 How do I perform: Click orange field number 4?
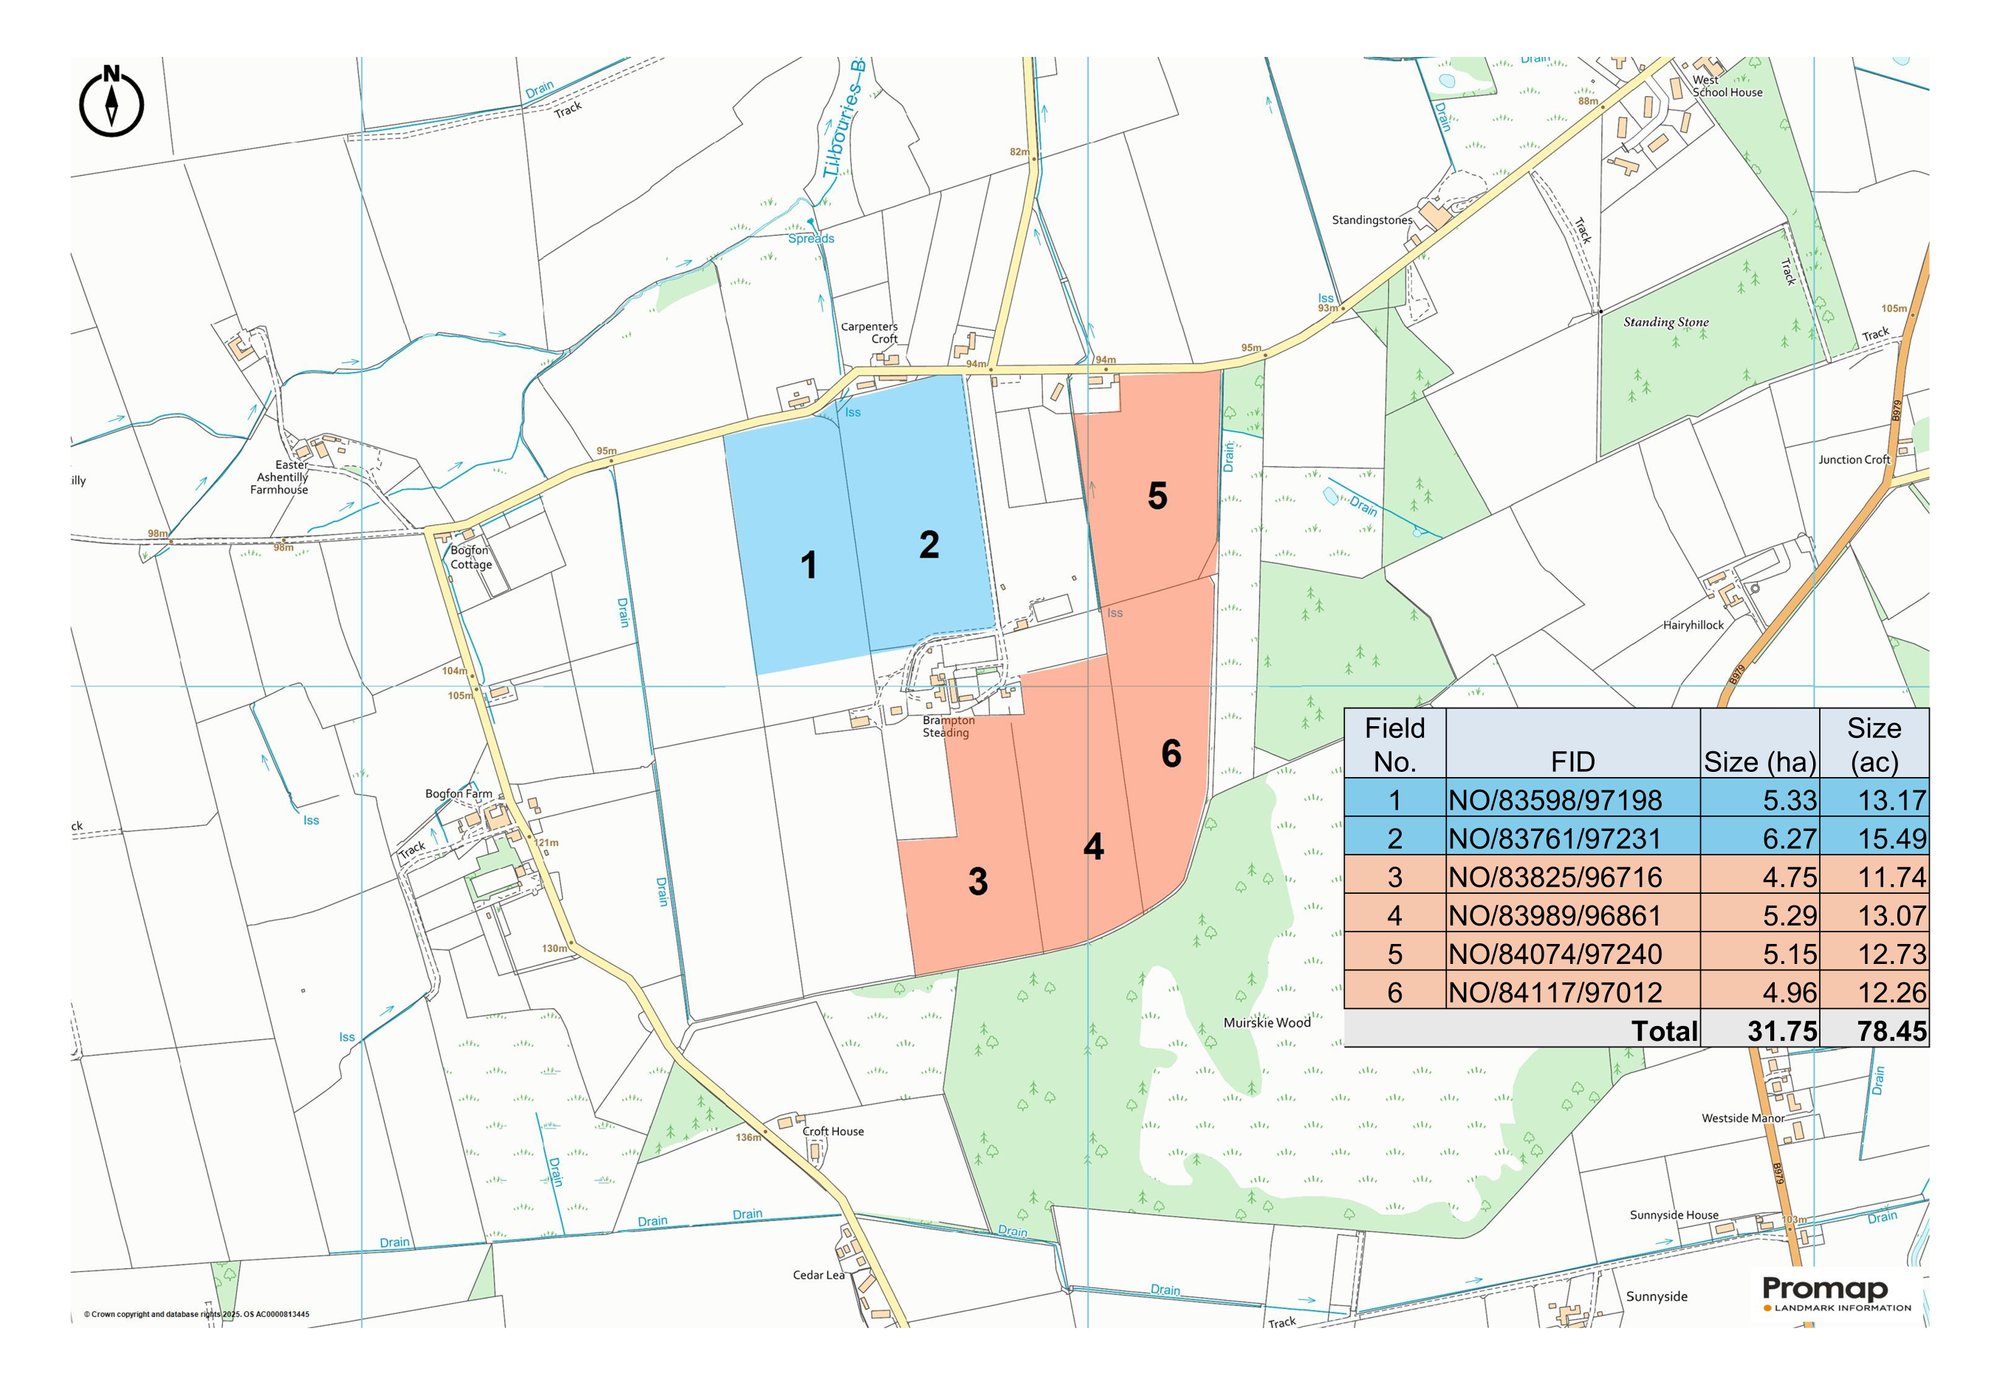coord(1093,847)
